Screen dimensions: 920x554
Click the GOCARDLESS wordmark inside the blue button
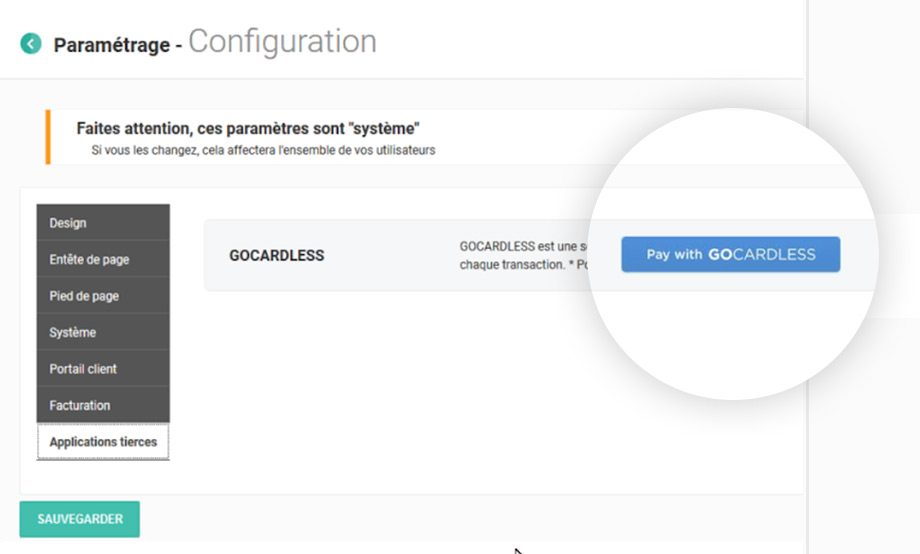[762, 255]
